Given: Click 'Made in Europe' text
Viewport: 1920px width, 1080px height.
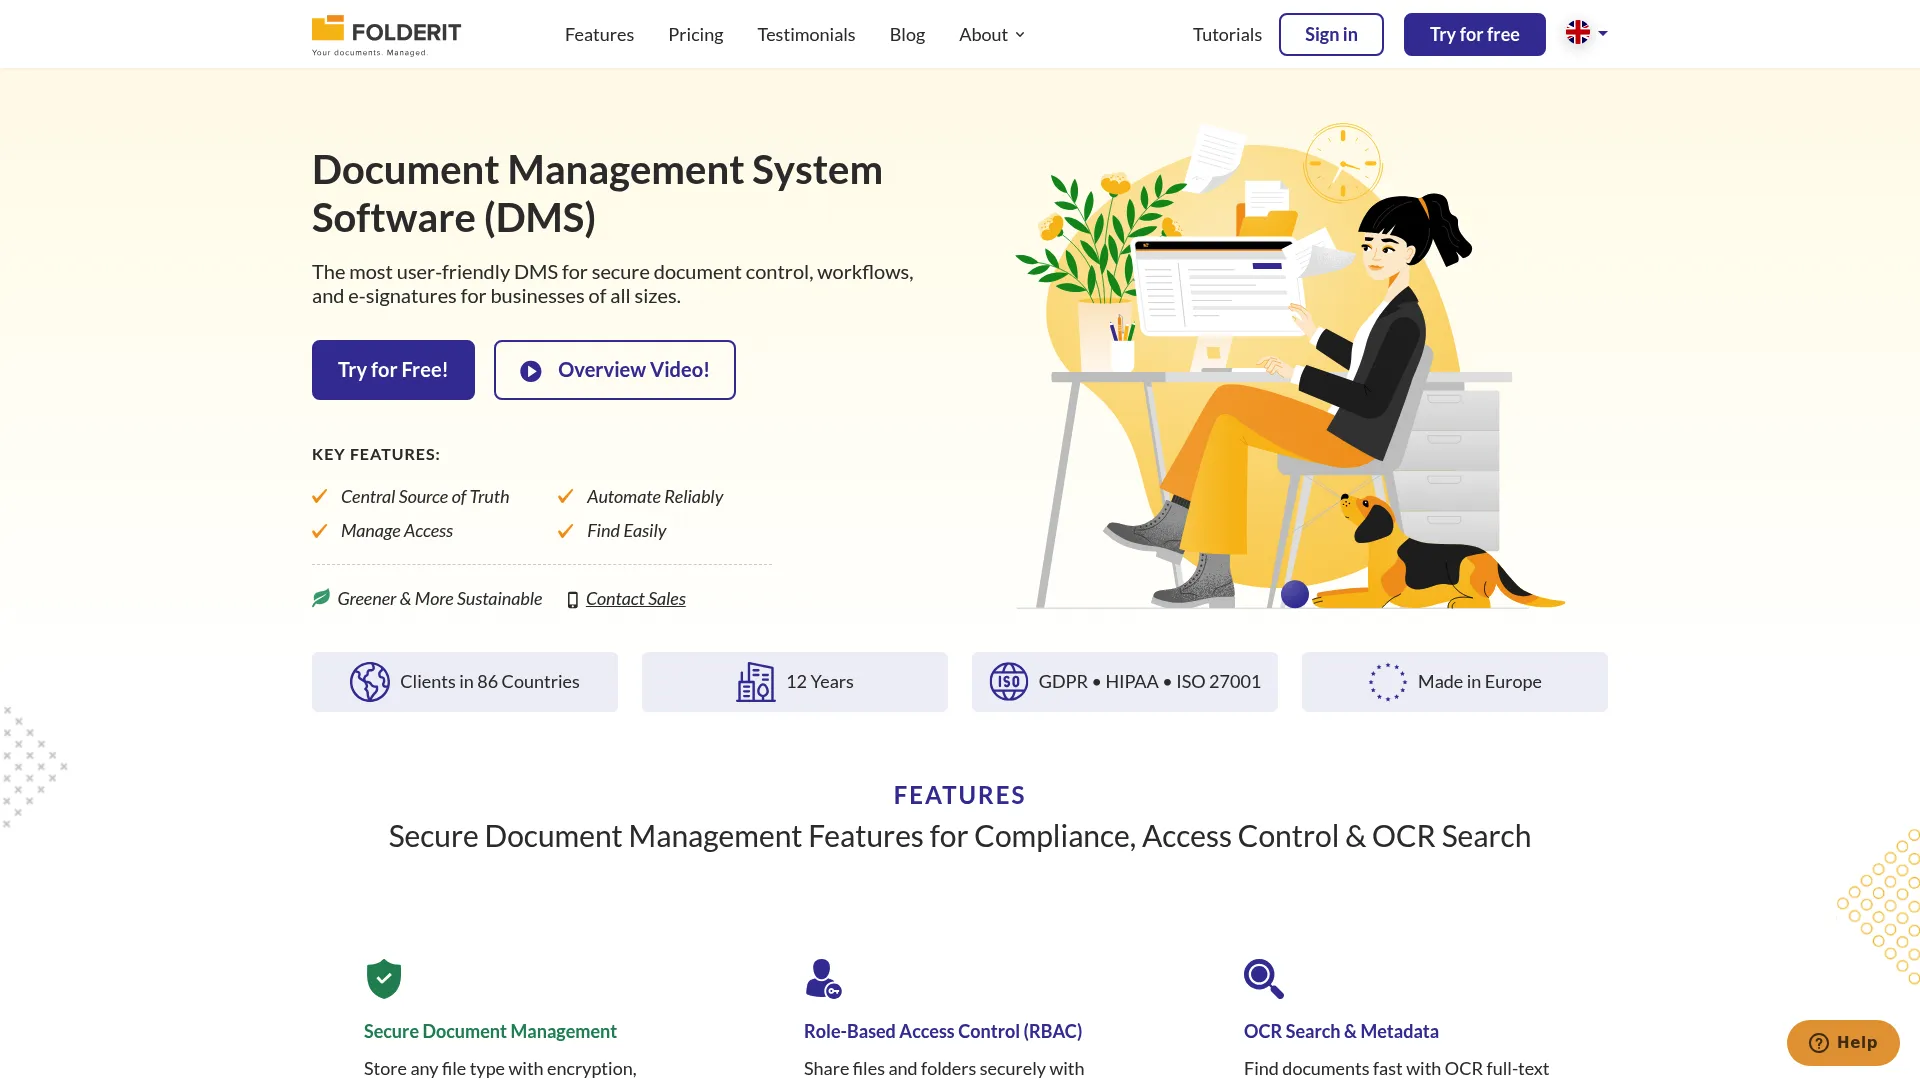Looking at the screenshot, I should 1480,682.
